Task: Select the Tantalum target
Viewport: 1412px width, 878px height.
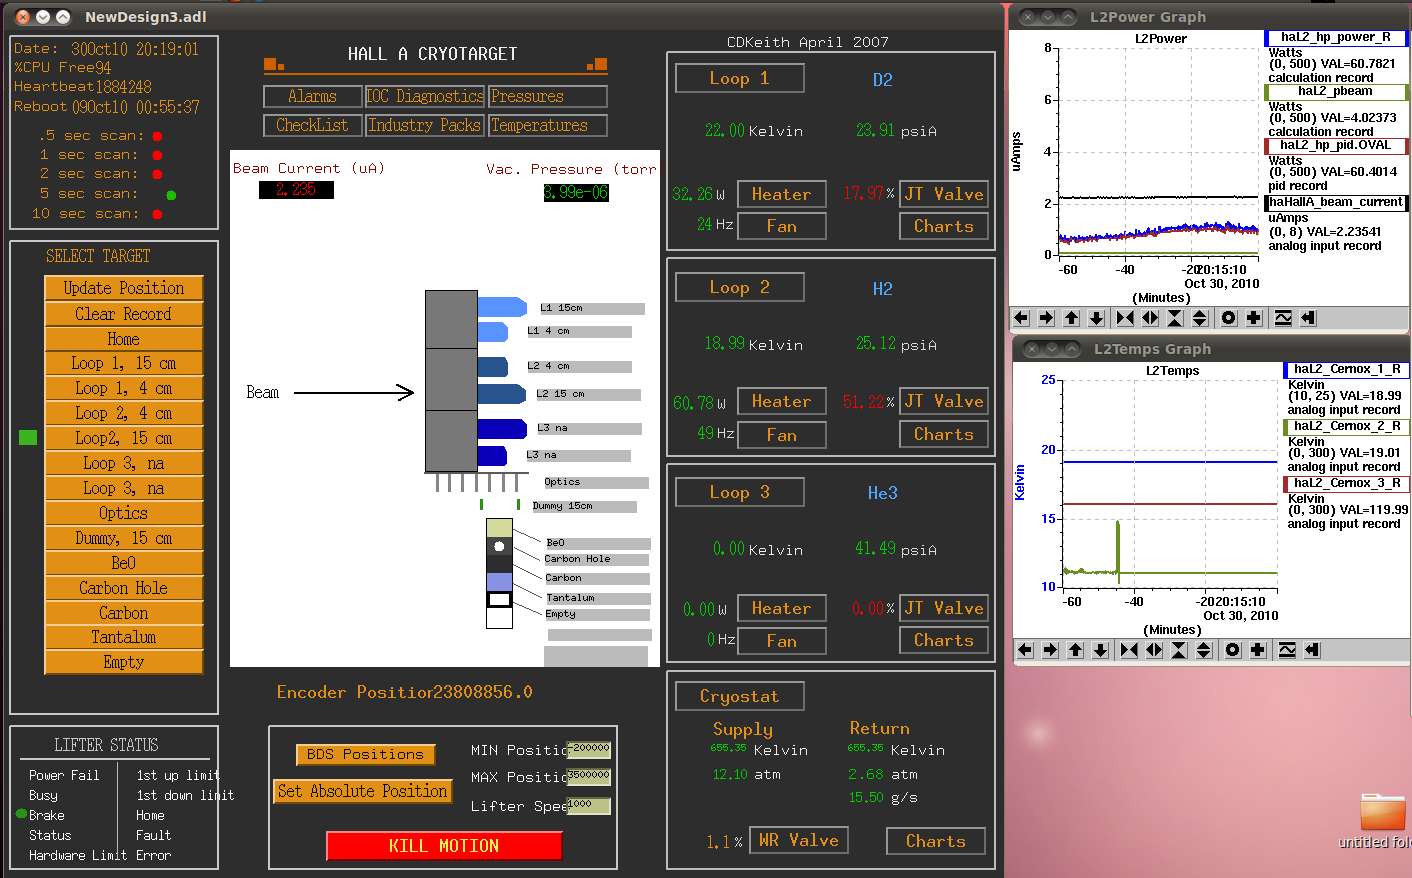Action: click(x=124, y=637)
